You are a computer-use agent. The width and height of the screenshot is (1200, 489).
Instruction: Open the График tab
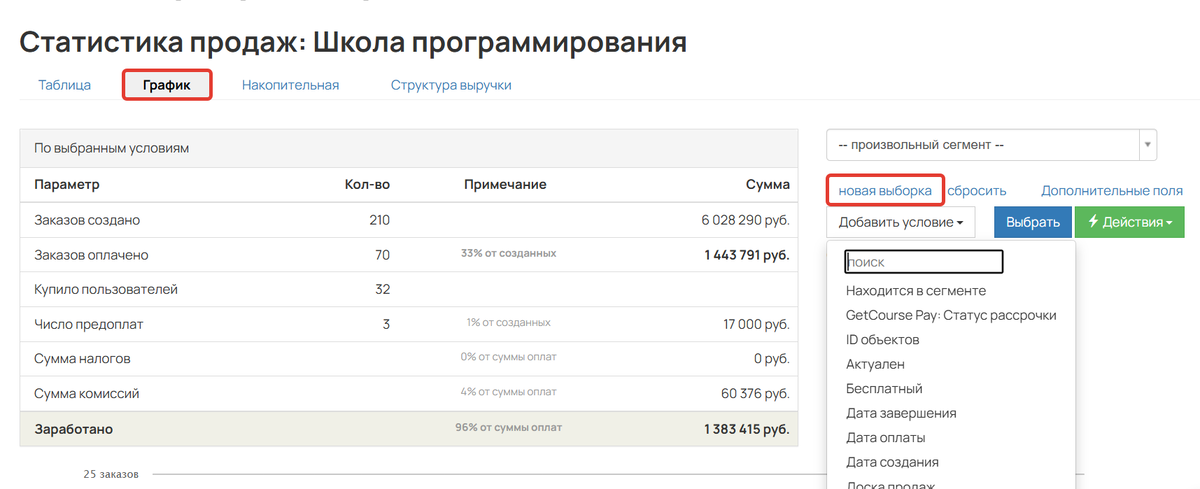coord(168,85)
